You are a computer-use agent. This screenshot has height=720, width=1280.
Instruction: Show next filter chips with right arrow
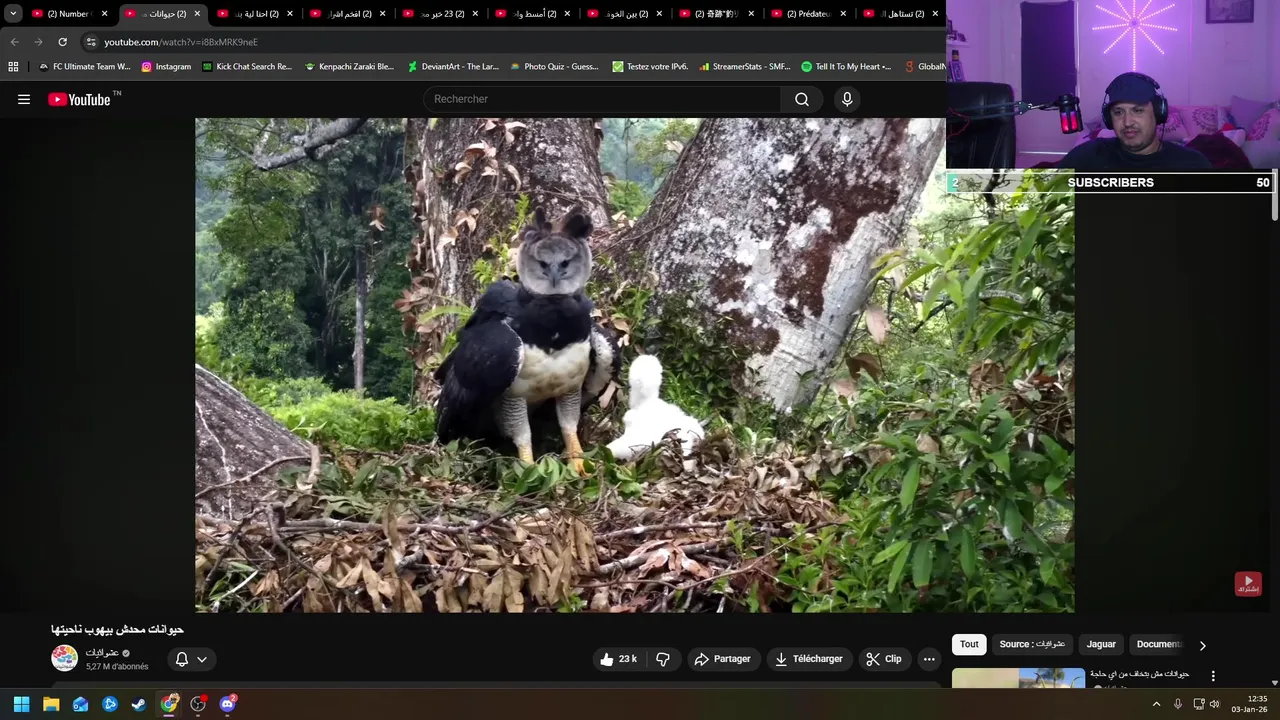pos(1203,646)
